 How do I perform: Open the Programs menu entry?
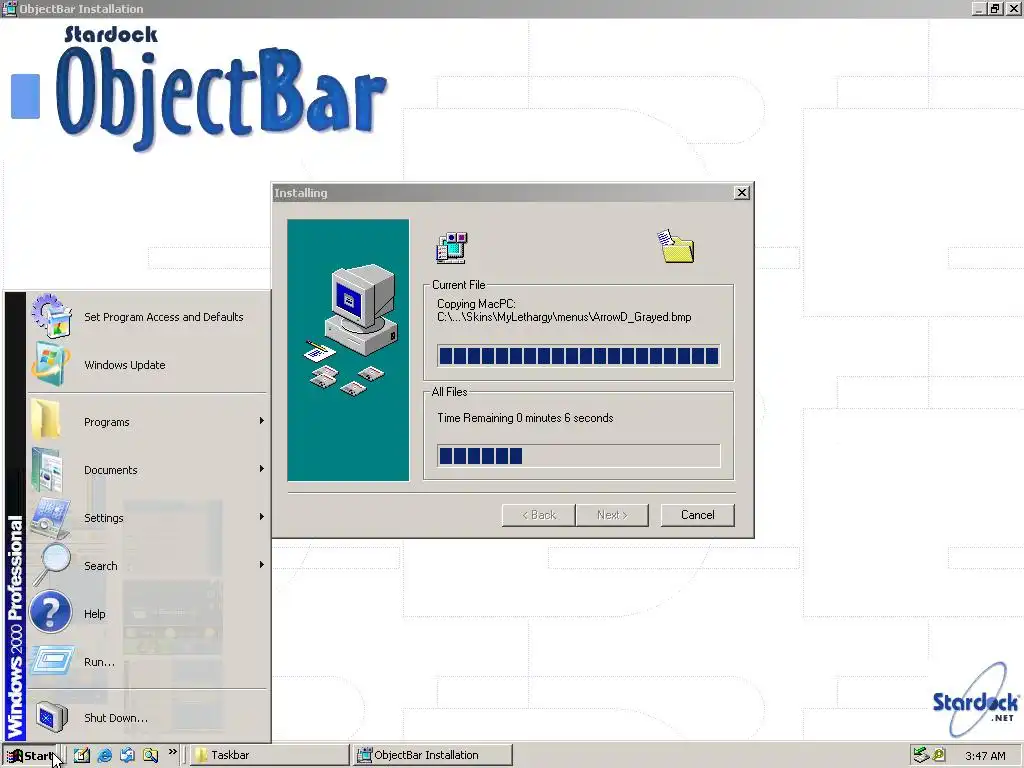coord(148,422)
